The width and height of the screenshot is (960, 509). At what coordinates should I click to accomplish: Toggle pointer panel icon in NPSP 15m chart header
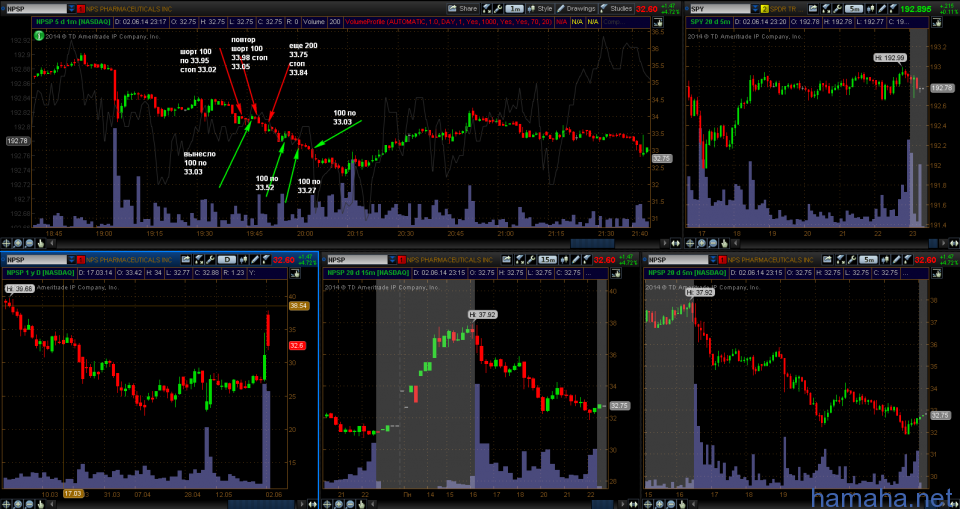616,272
